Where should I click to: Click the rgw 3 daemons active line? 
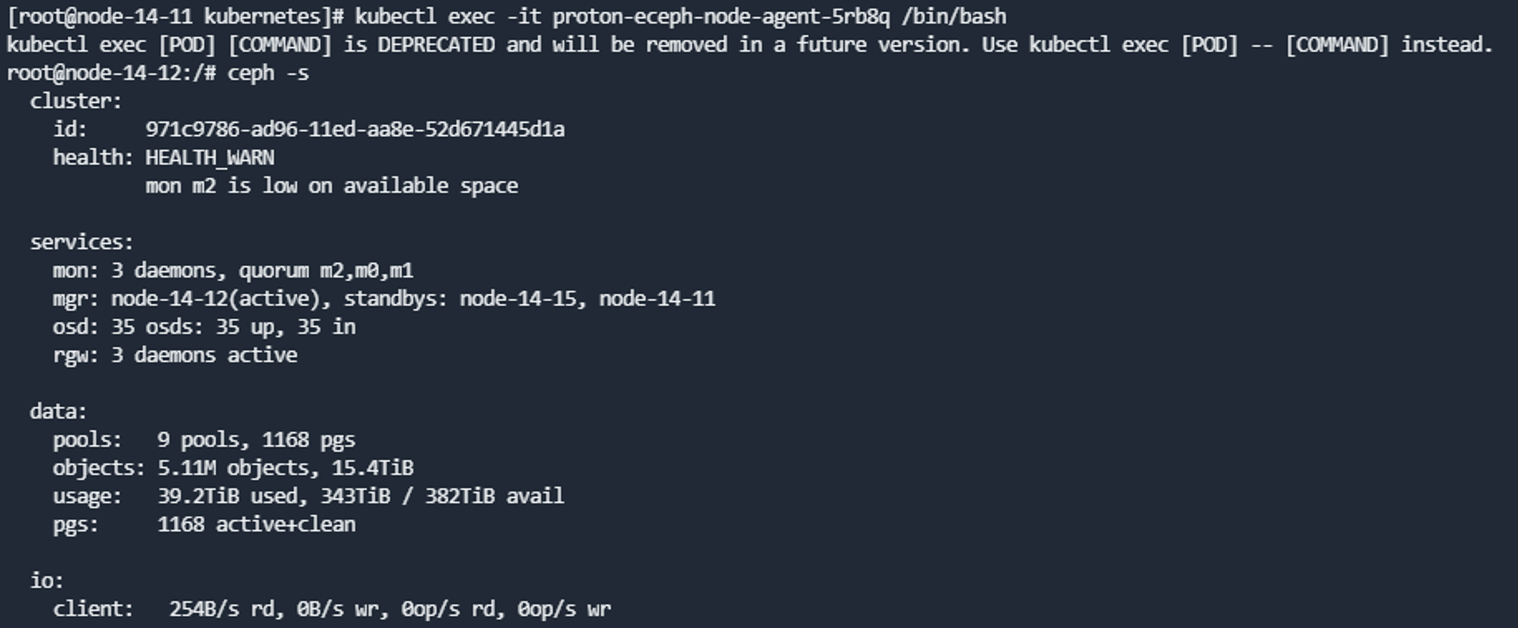pyautogui.click(x=175, y=355)
